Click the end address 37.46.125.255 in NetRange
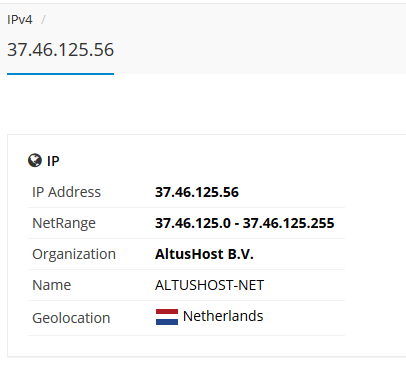 (288, 223)
